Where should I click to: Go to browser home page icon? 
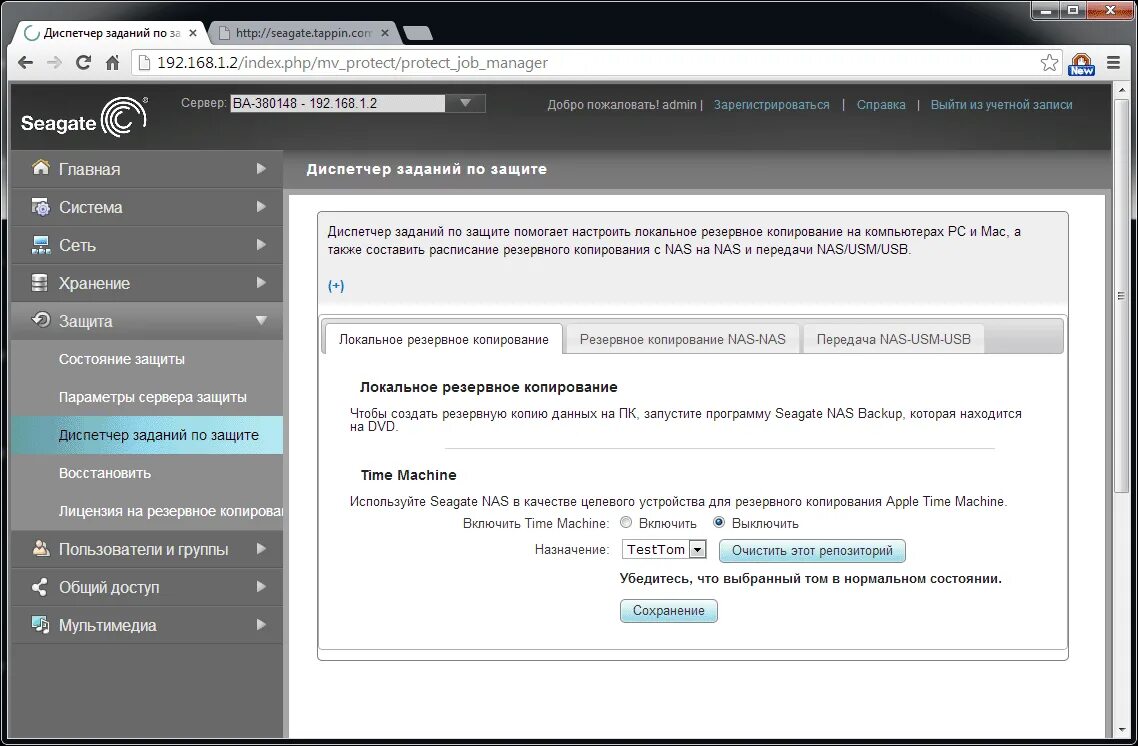click(112, 63)
